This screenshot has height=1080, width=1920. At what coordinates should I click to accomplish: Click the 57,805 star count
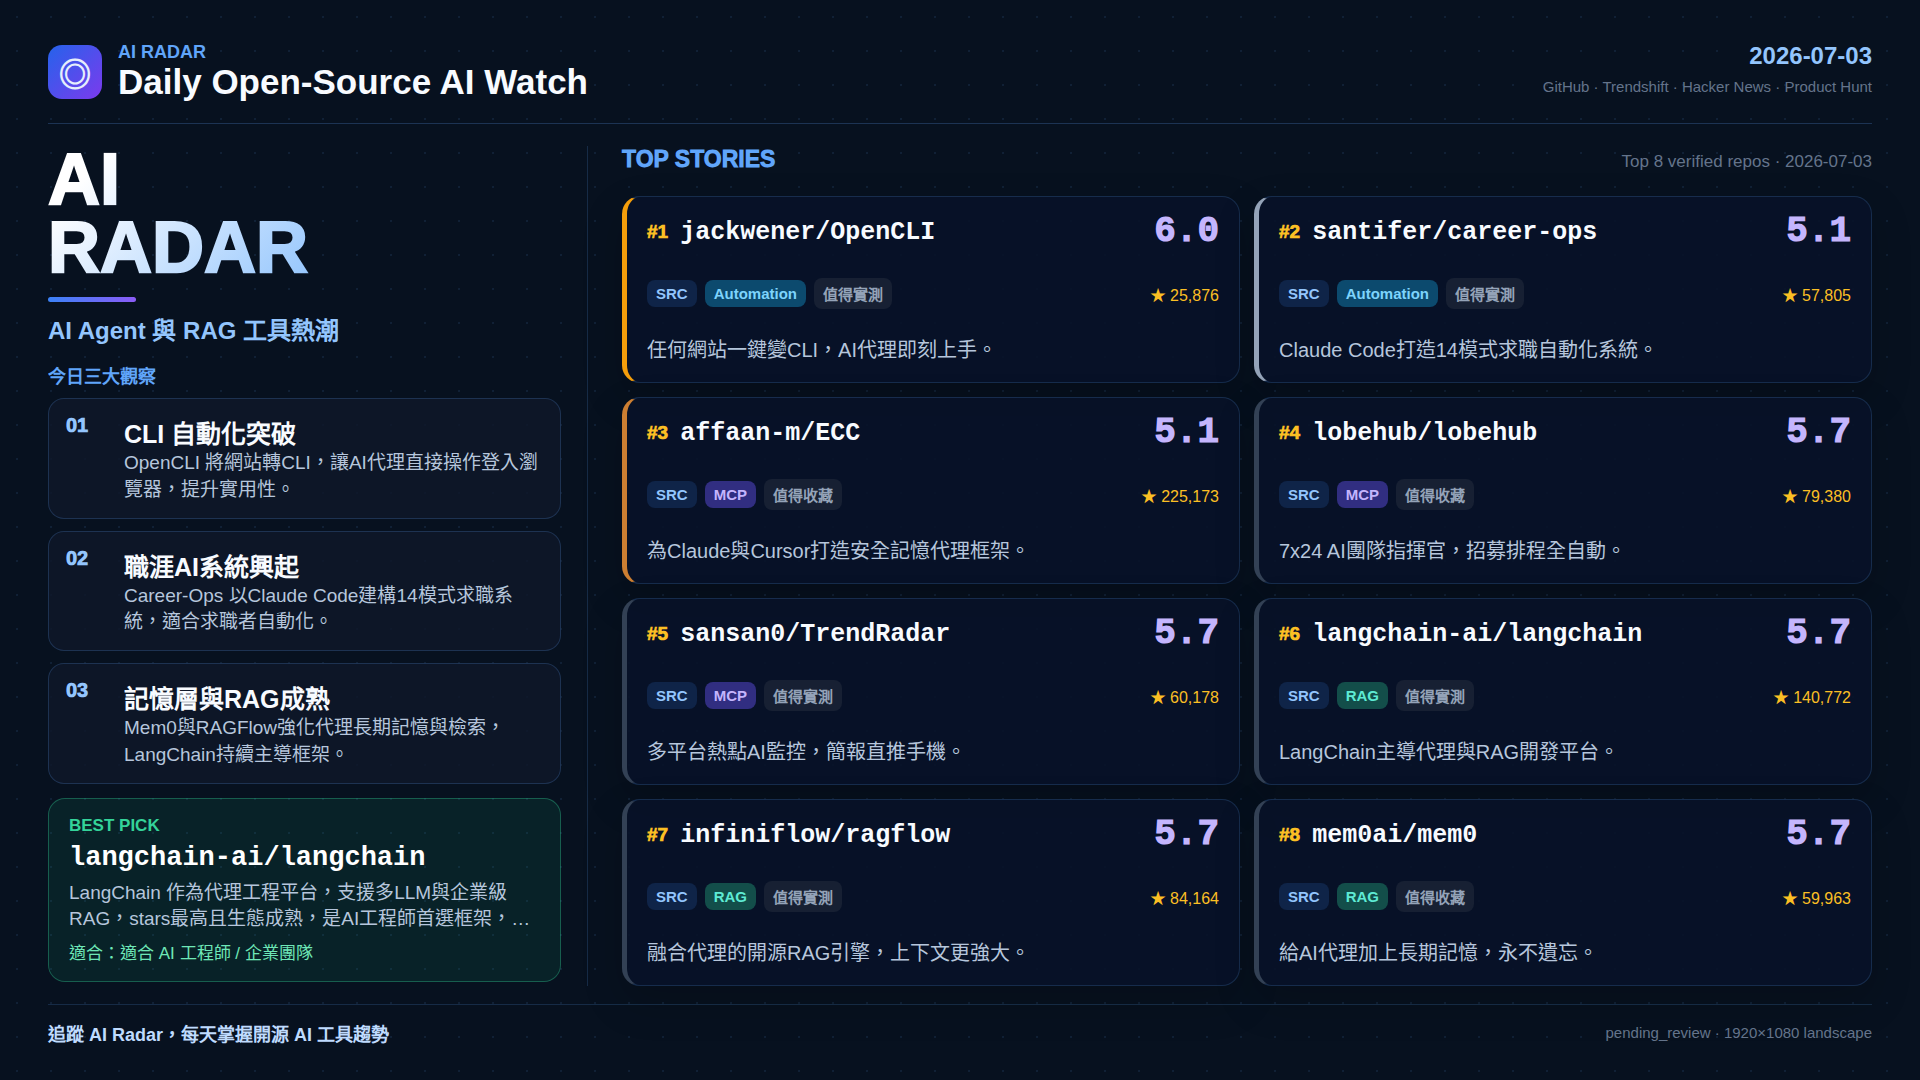1816,295
